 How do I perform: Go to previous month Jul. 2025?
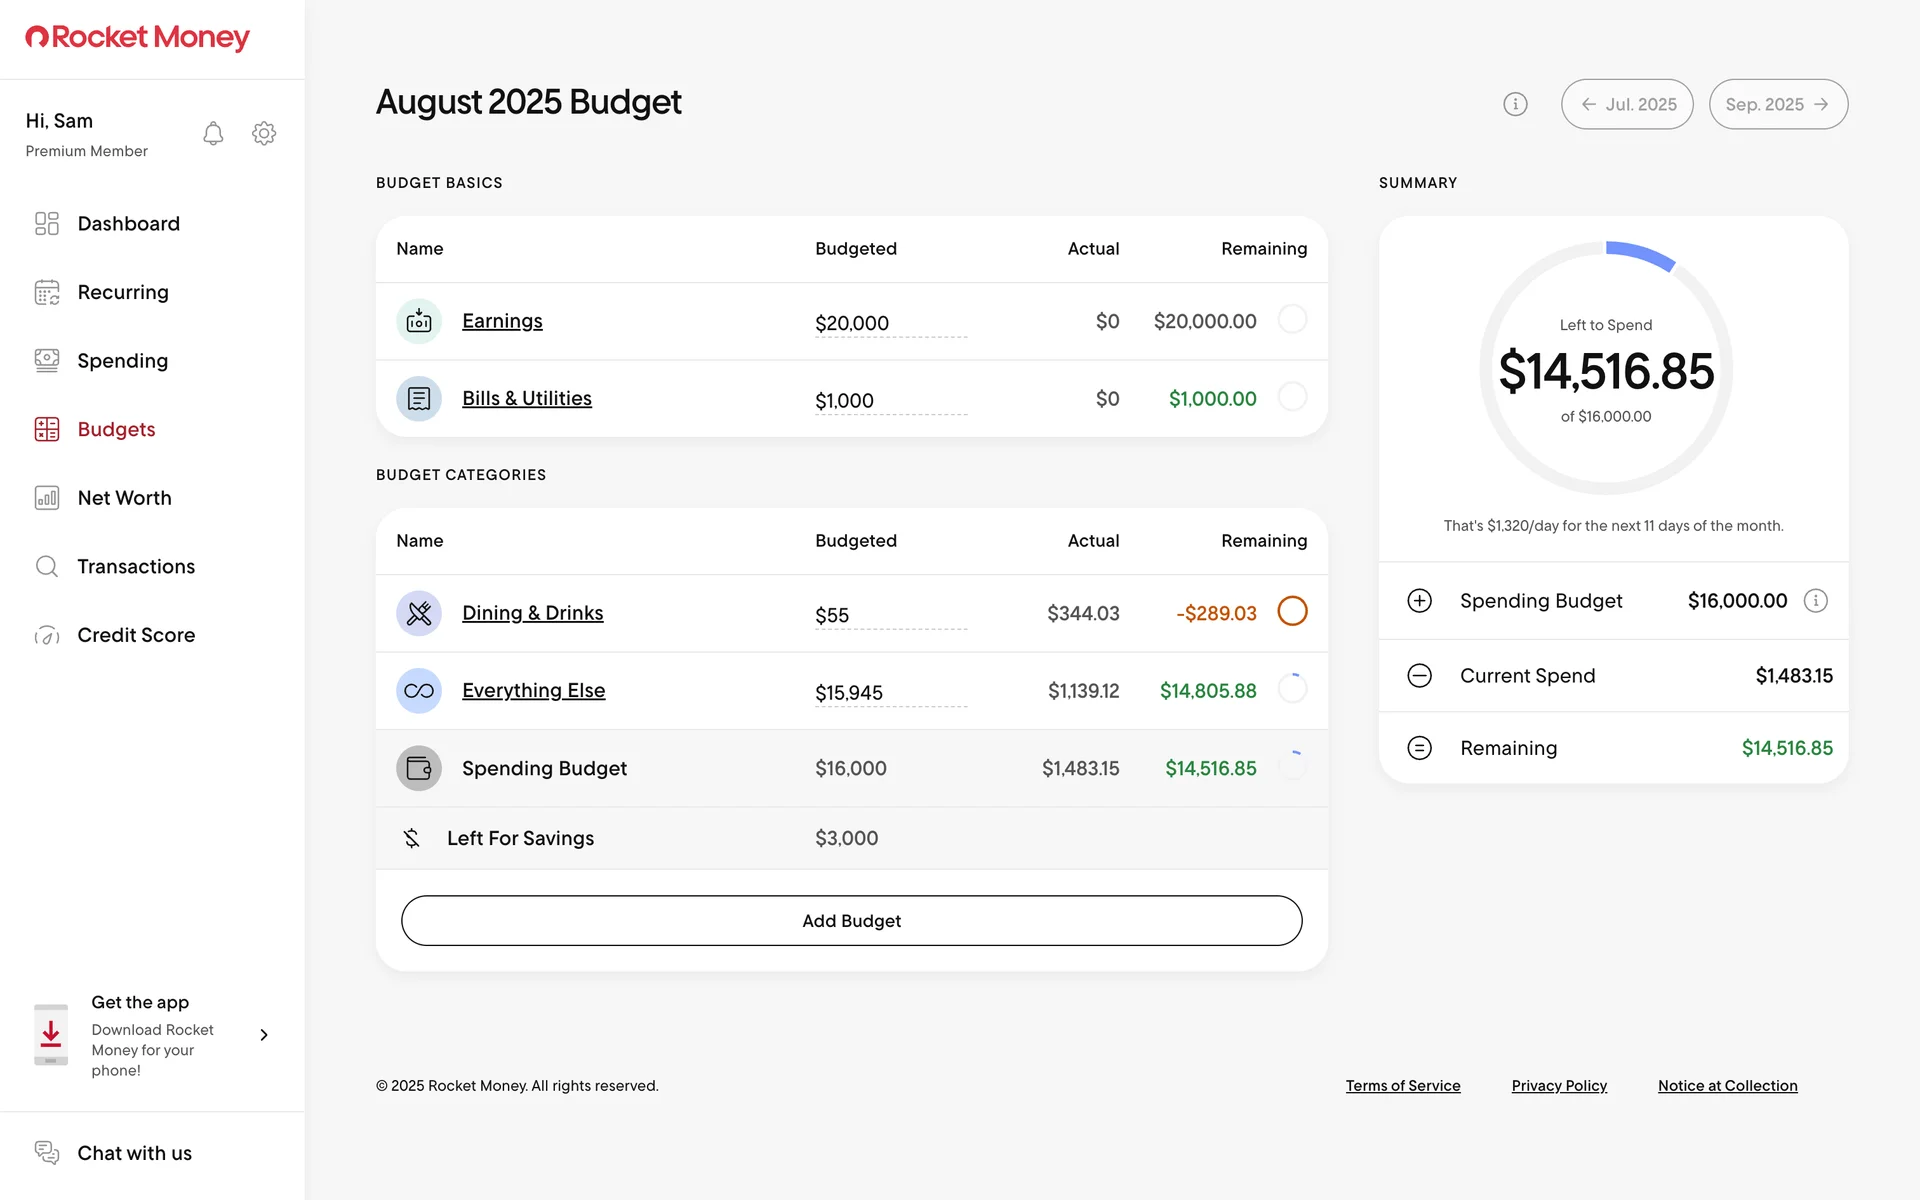coord(1627,104)
